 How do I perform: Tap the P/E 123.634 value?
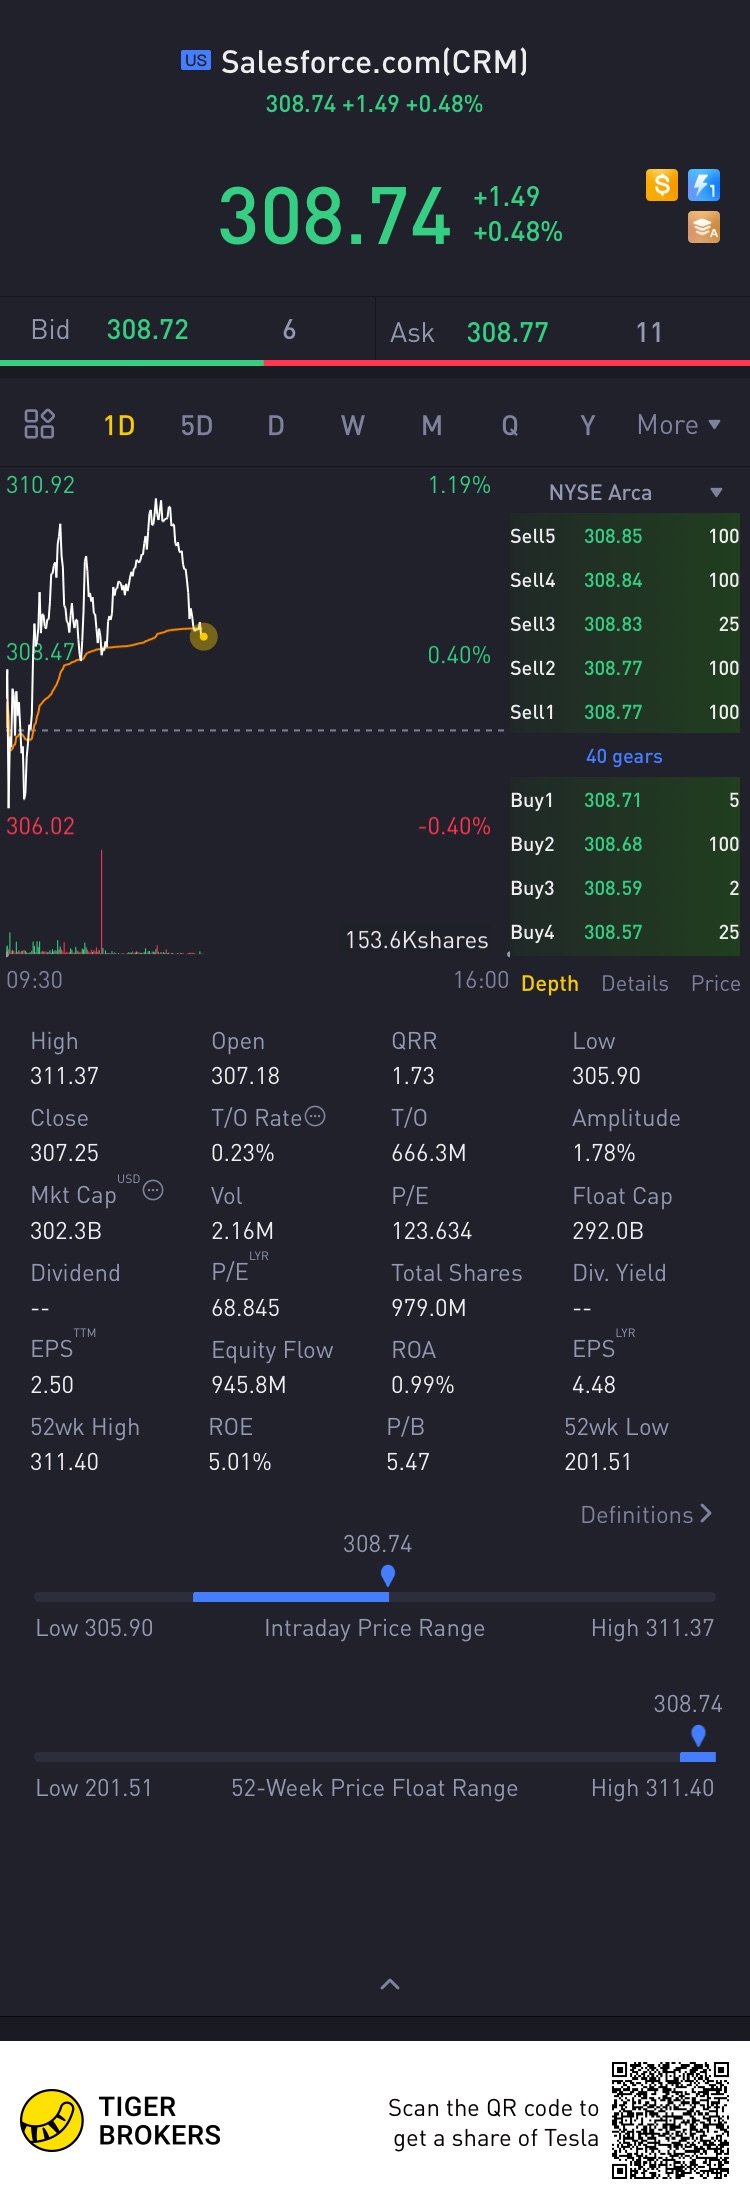432,1231
